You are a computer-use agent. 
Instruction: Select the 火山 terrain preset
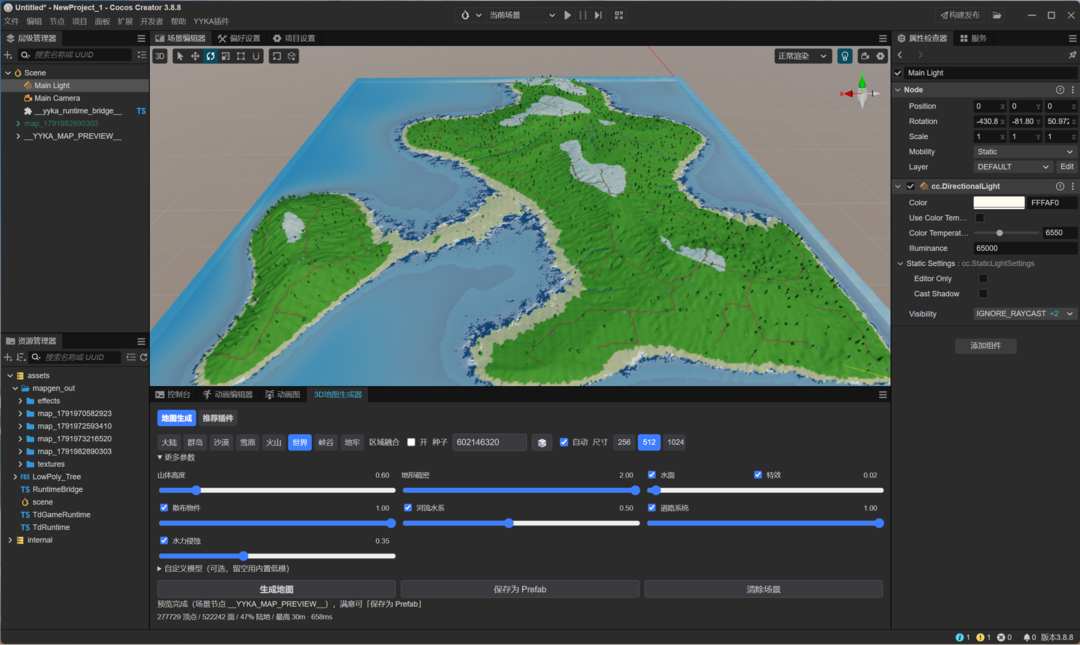tap(273, 442)
